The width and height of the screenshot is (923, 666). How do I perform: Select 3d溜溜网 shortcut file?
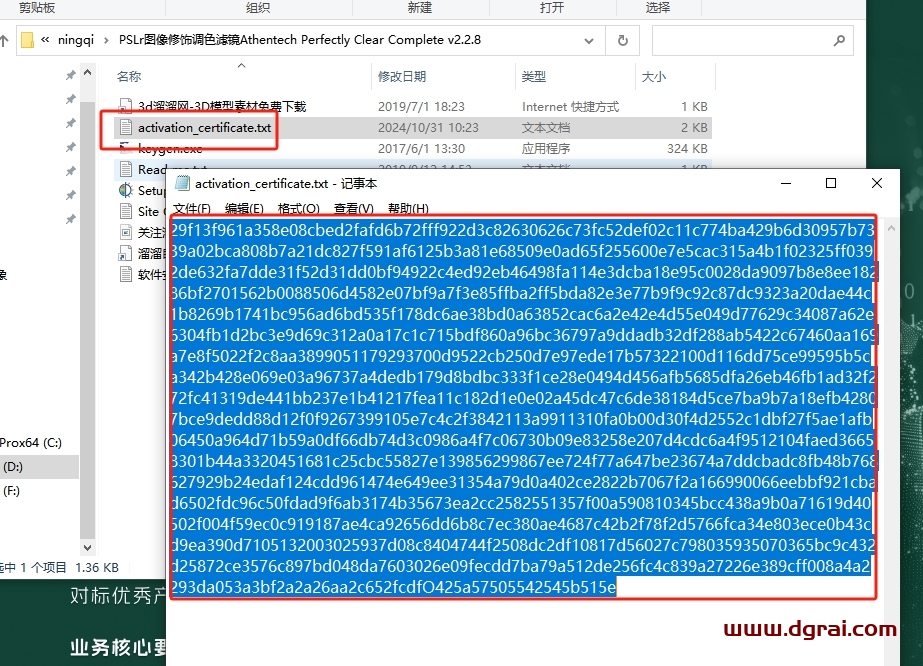pyautogui.click(x=222, y=107)
